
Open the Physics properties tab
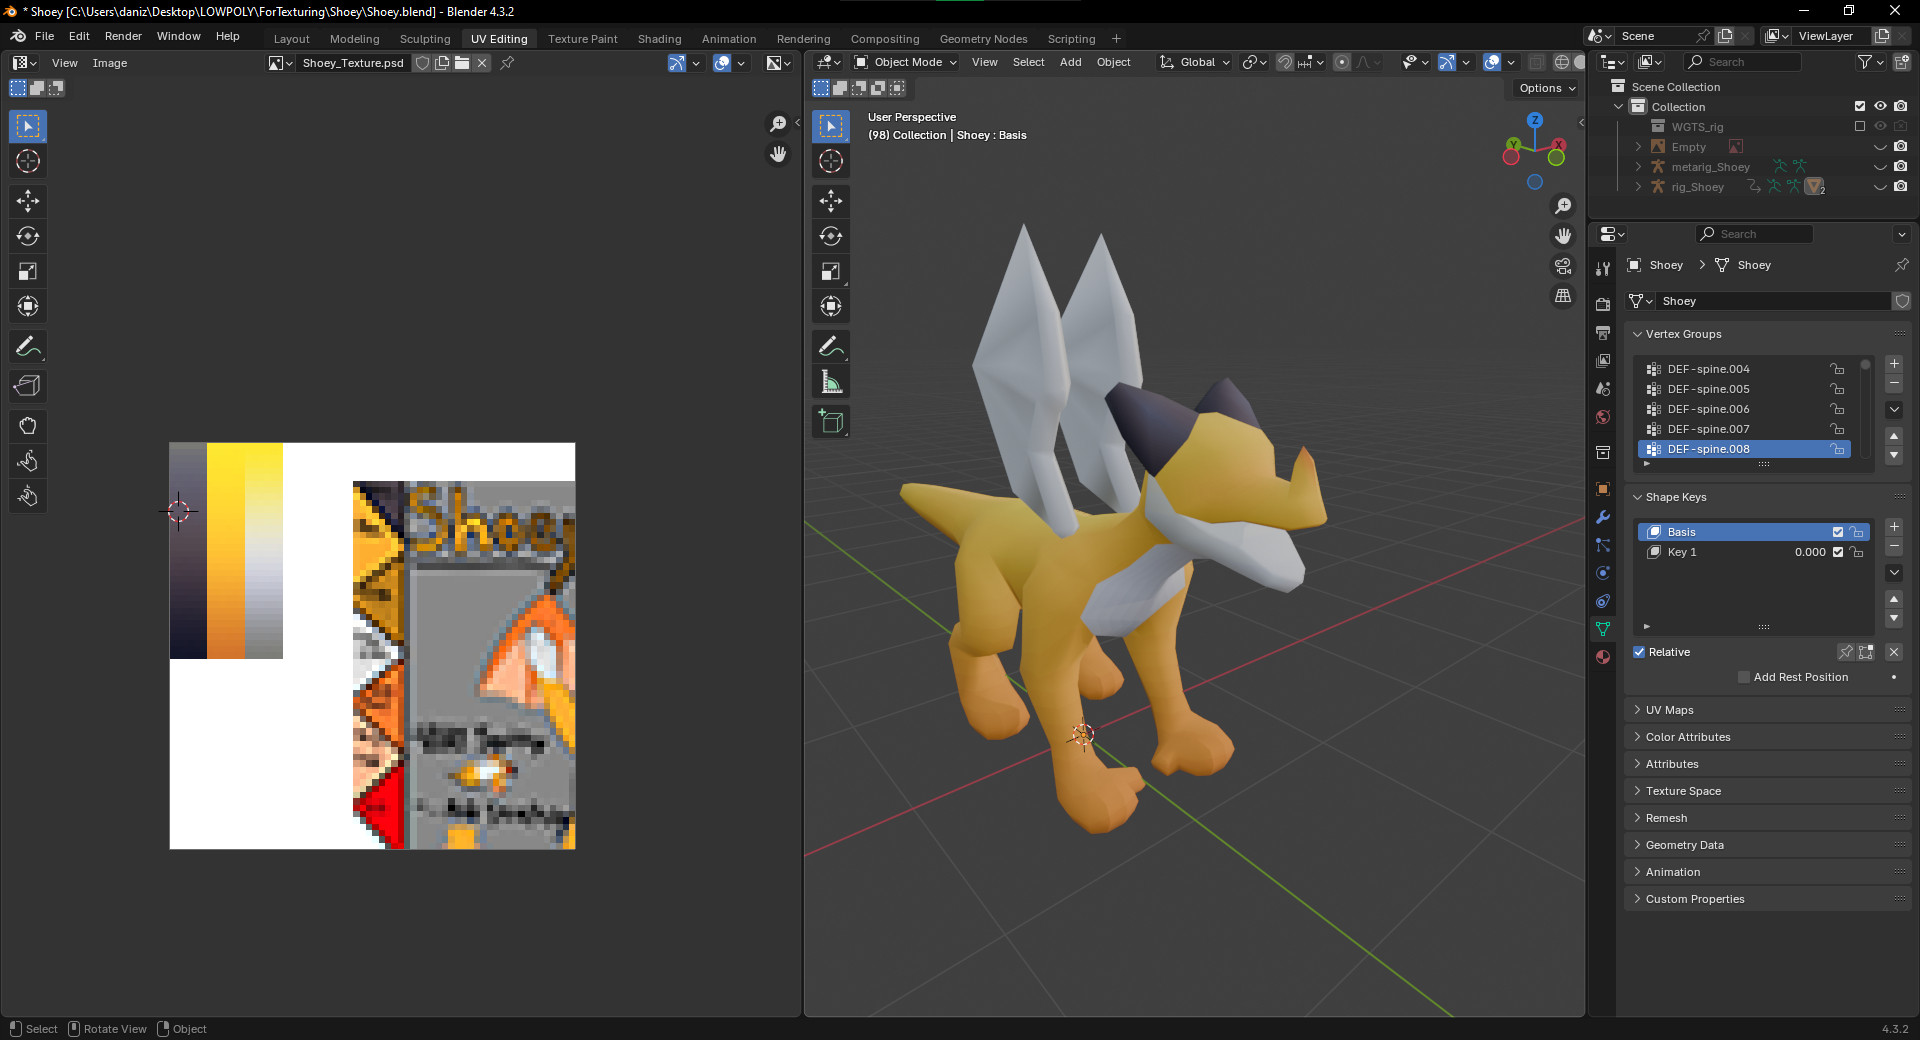[1603, 573]
